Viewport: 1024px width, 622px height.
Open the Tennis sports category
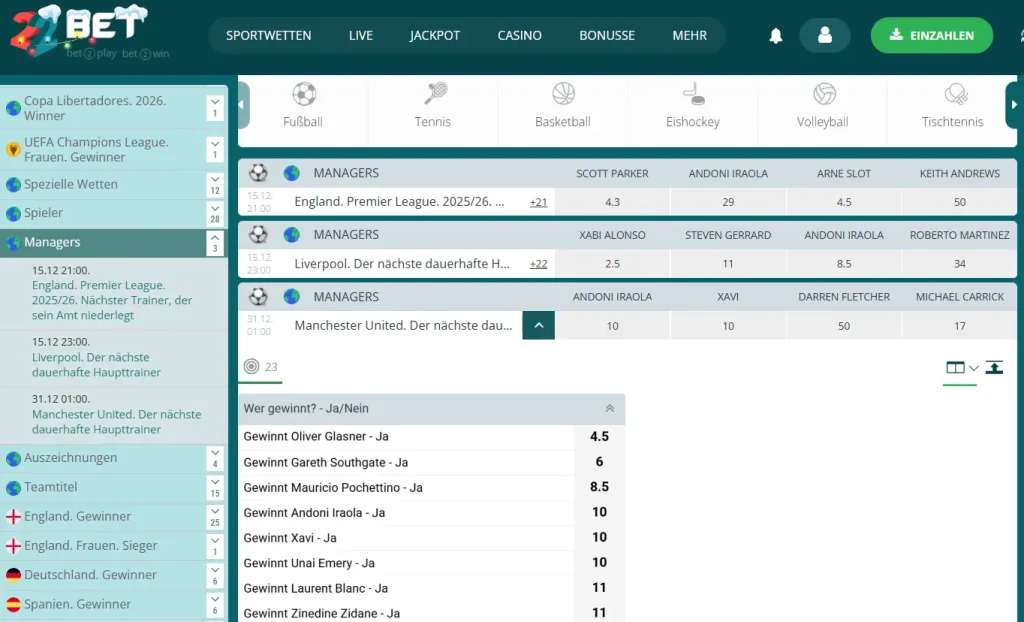pyautogui.click(x=432, y=103)
